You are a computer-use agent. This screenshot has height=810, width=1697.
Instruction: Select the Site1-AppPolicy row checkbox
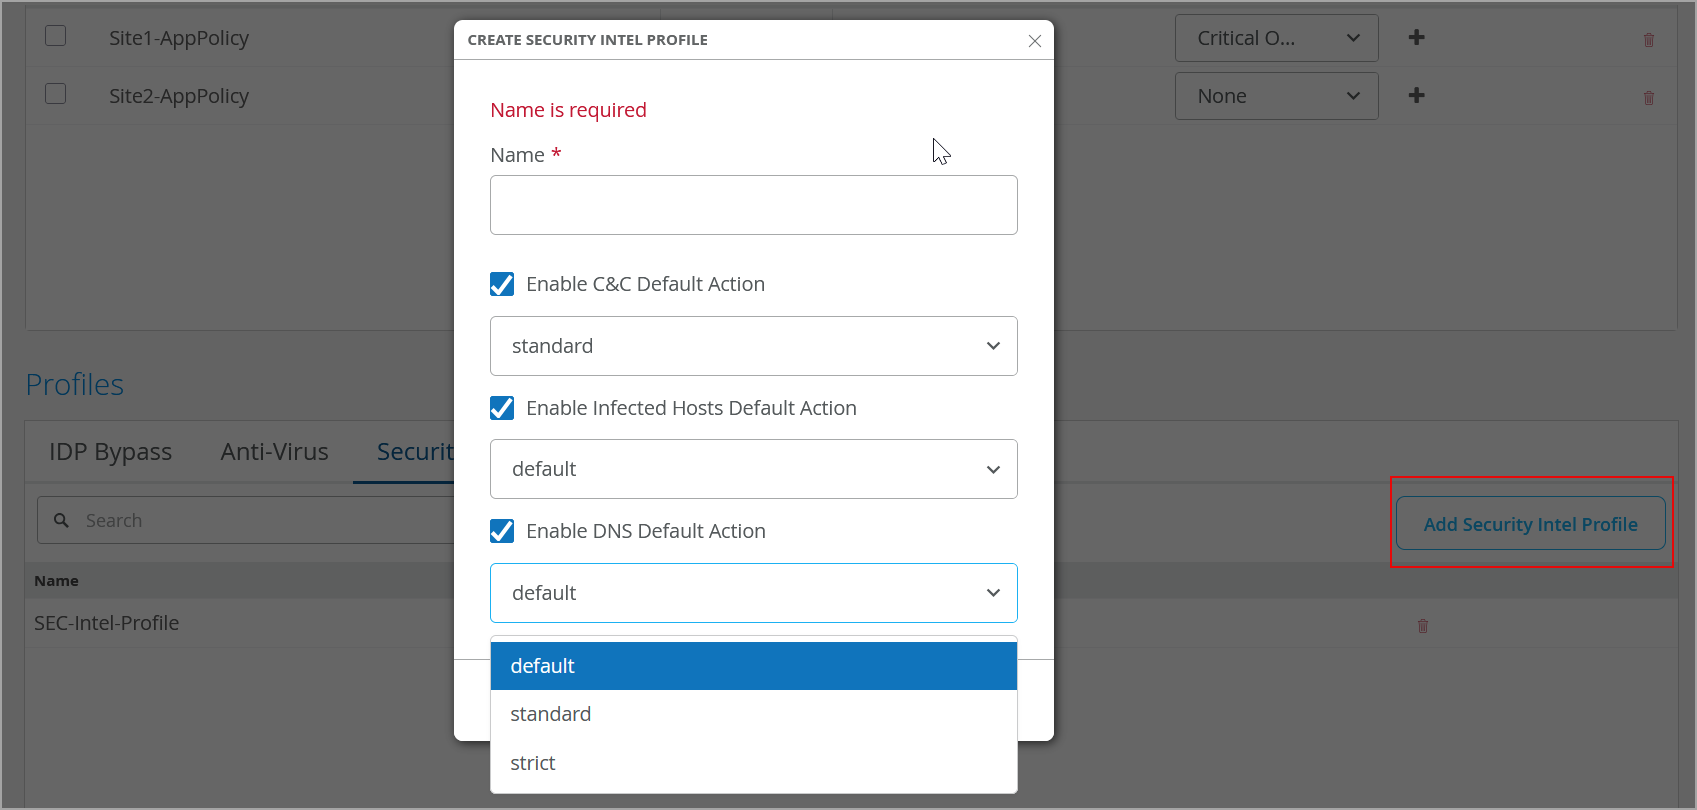[x=56, y=36]
